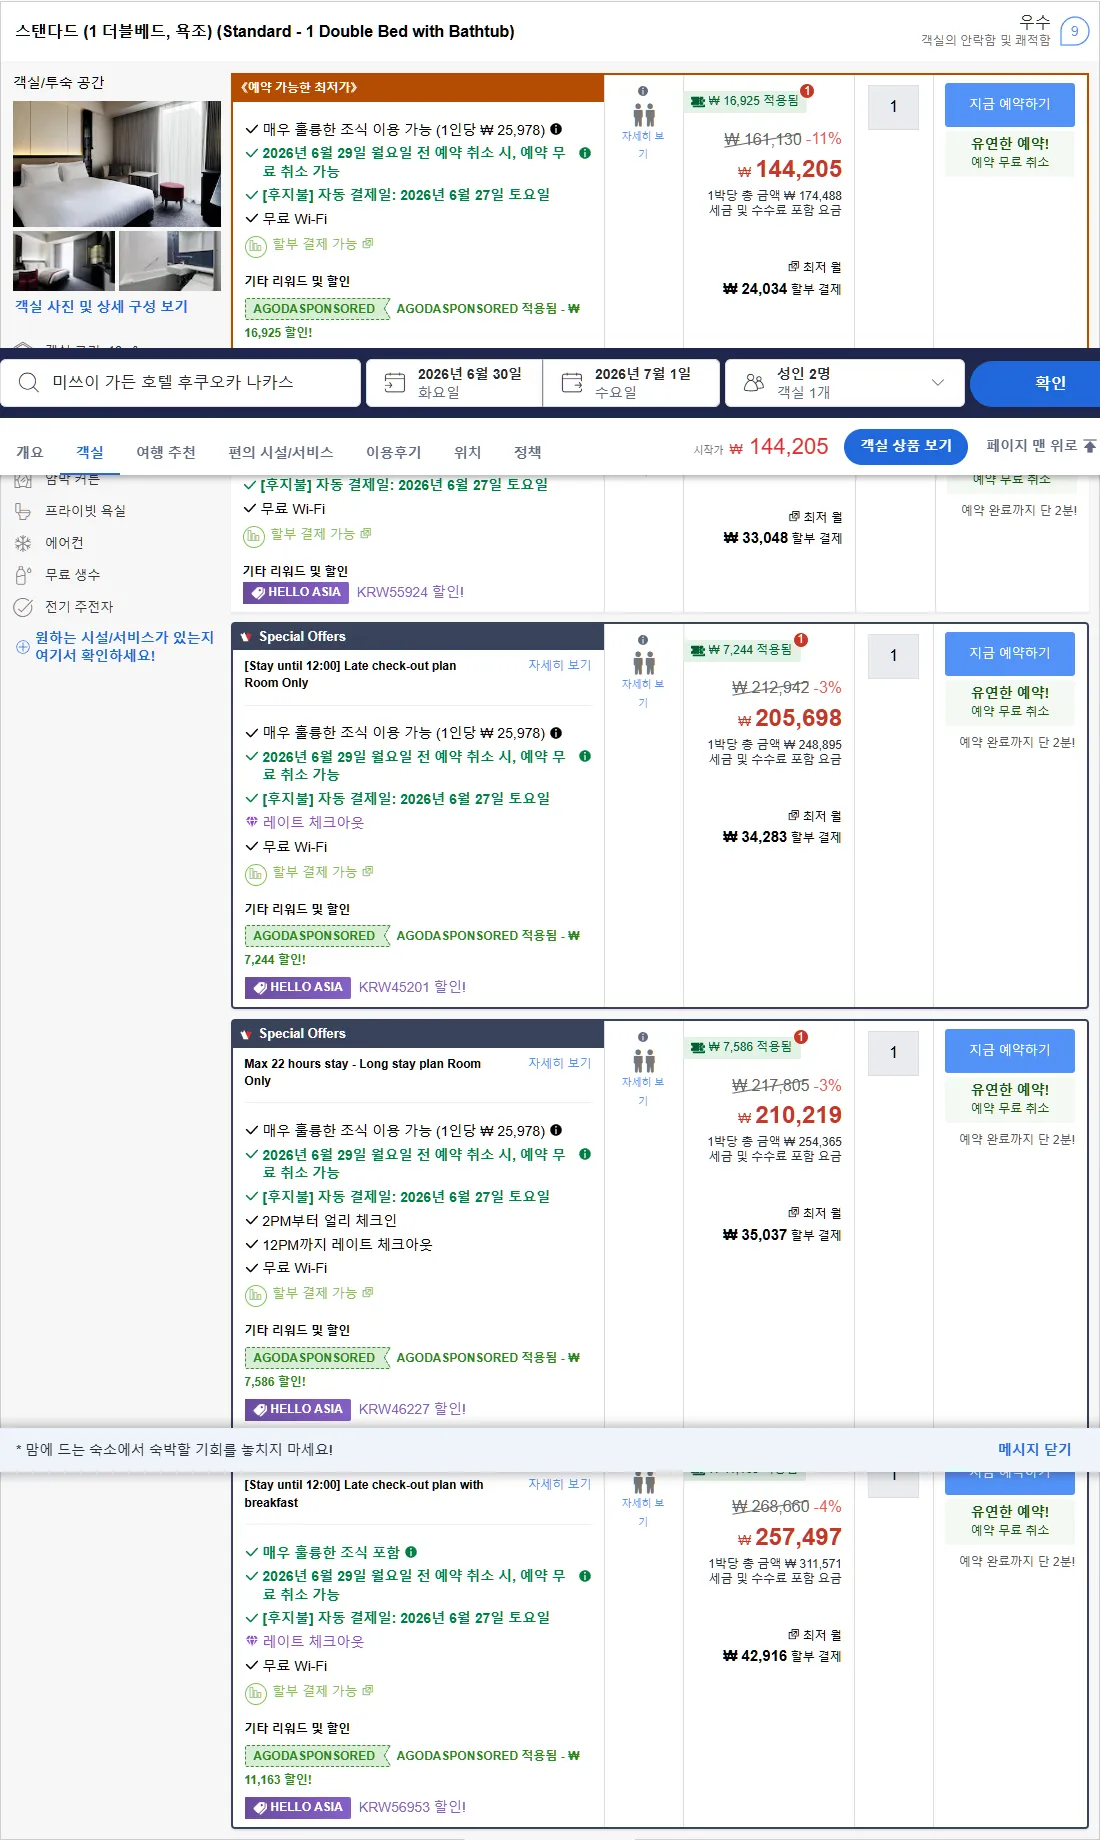Click 지금 예약하기 for the 210,219 offer
The width and height of the screenshot is (1100, 1840).
point(1010,1050)
